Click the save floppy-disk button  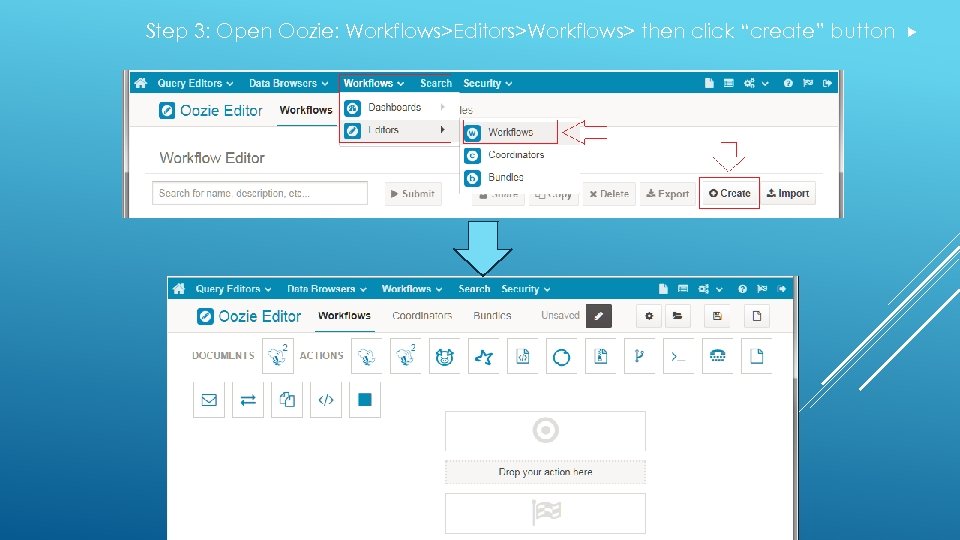click(x=717, y=316)
